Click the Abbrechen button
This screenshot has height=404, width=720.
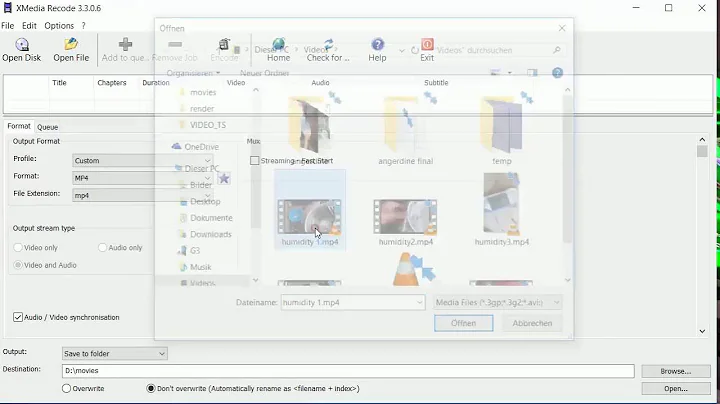click(x=532, y=323)
